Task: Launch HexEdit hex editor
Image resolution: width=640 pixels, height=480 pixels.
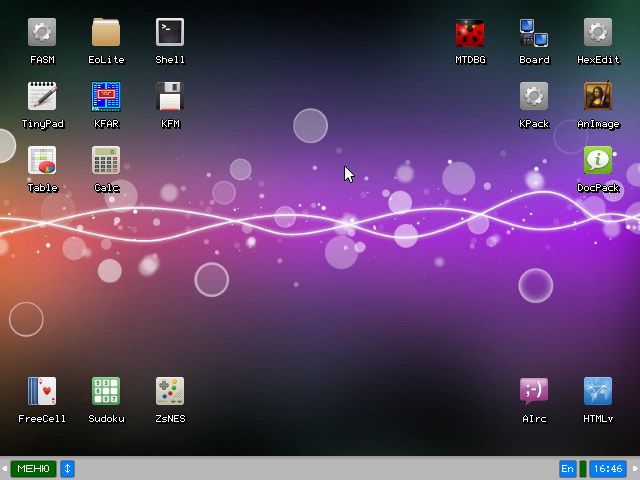Action: click(598, 33)
